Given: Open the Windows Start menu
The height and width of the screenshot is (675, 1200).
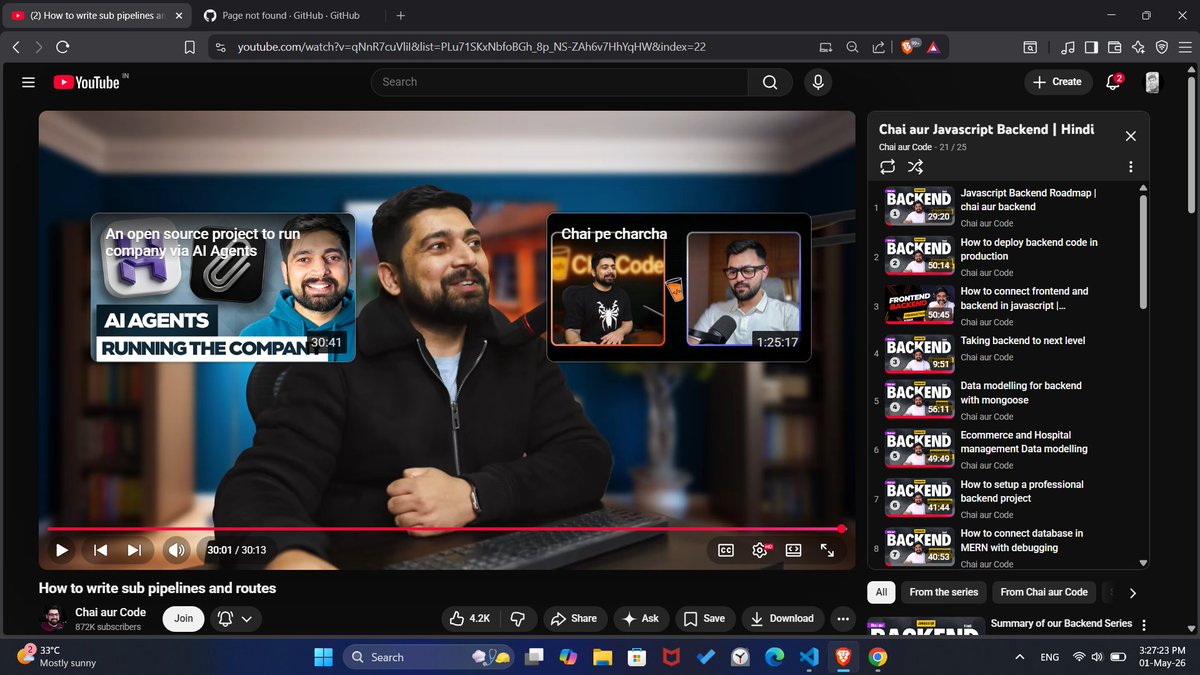Looking at the screenshot, I should coord(324,657).
